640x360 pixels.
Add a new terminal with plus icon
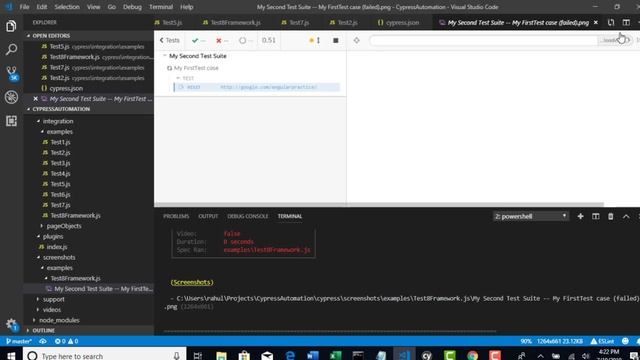click(580, 216)
